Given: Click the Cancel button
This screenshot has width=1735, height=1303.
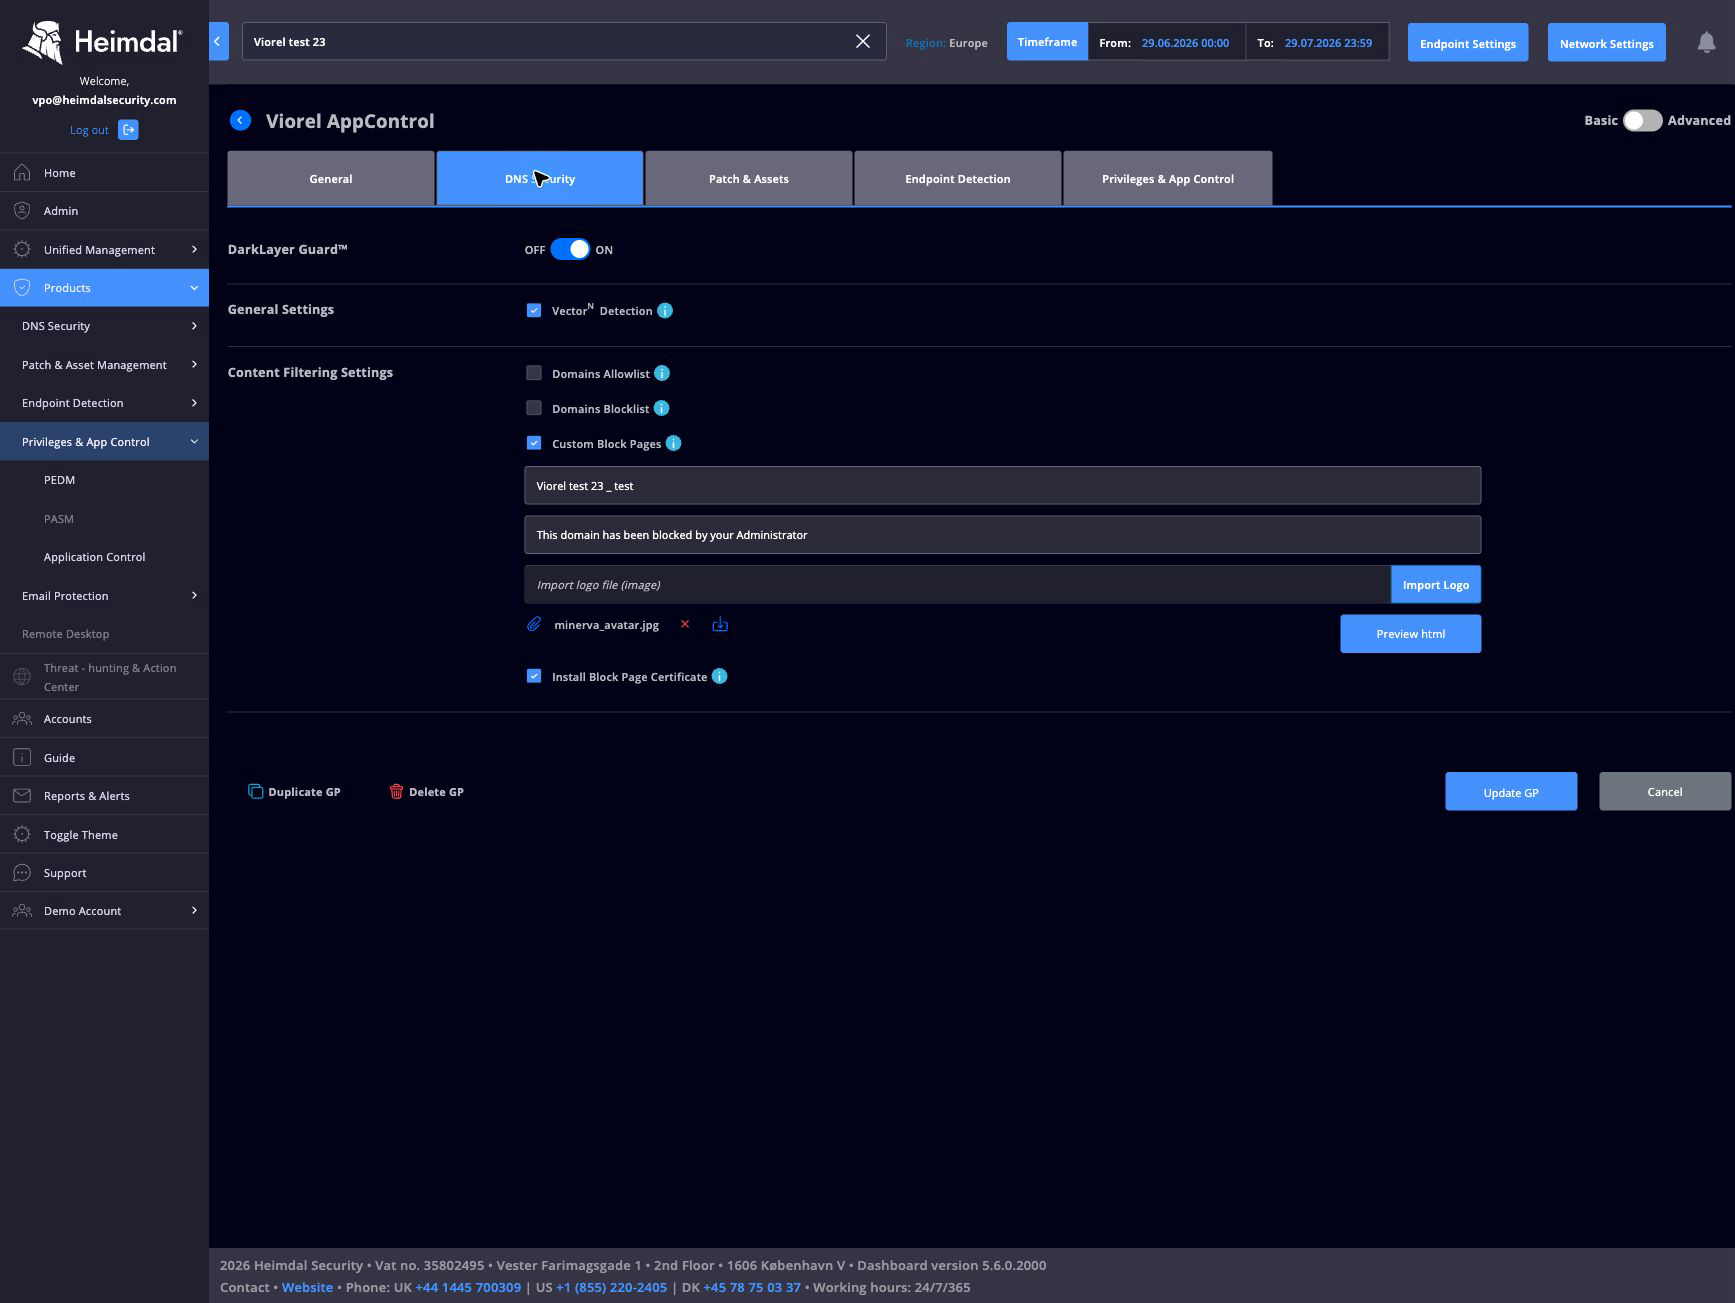Looking at the screenshot, I should (1665, 792).
